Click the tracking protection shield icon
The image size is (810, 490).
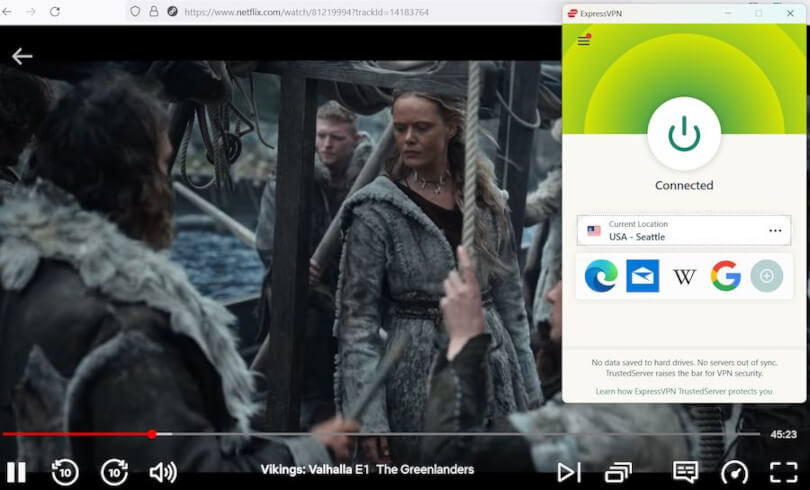click(x=135, y=11)
